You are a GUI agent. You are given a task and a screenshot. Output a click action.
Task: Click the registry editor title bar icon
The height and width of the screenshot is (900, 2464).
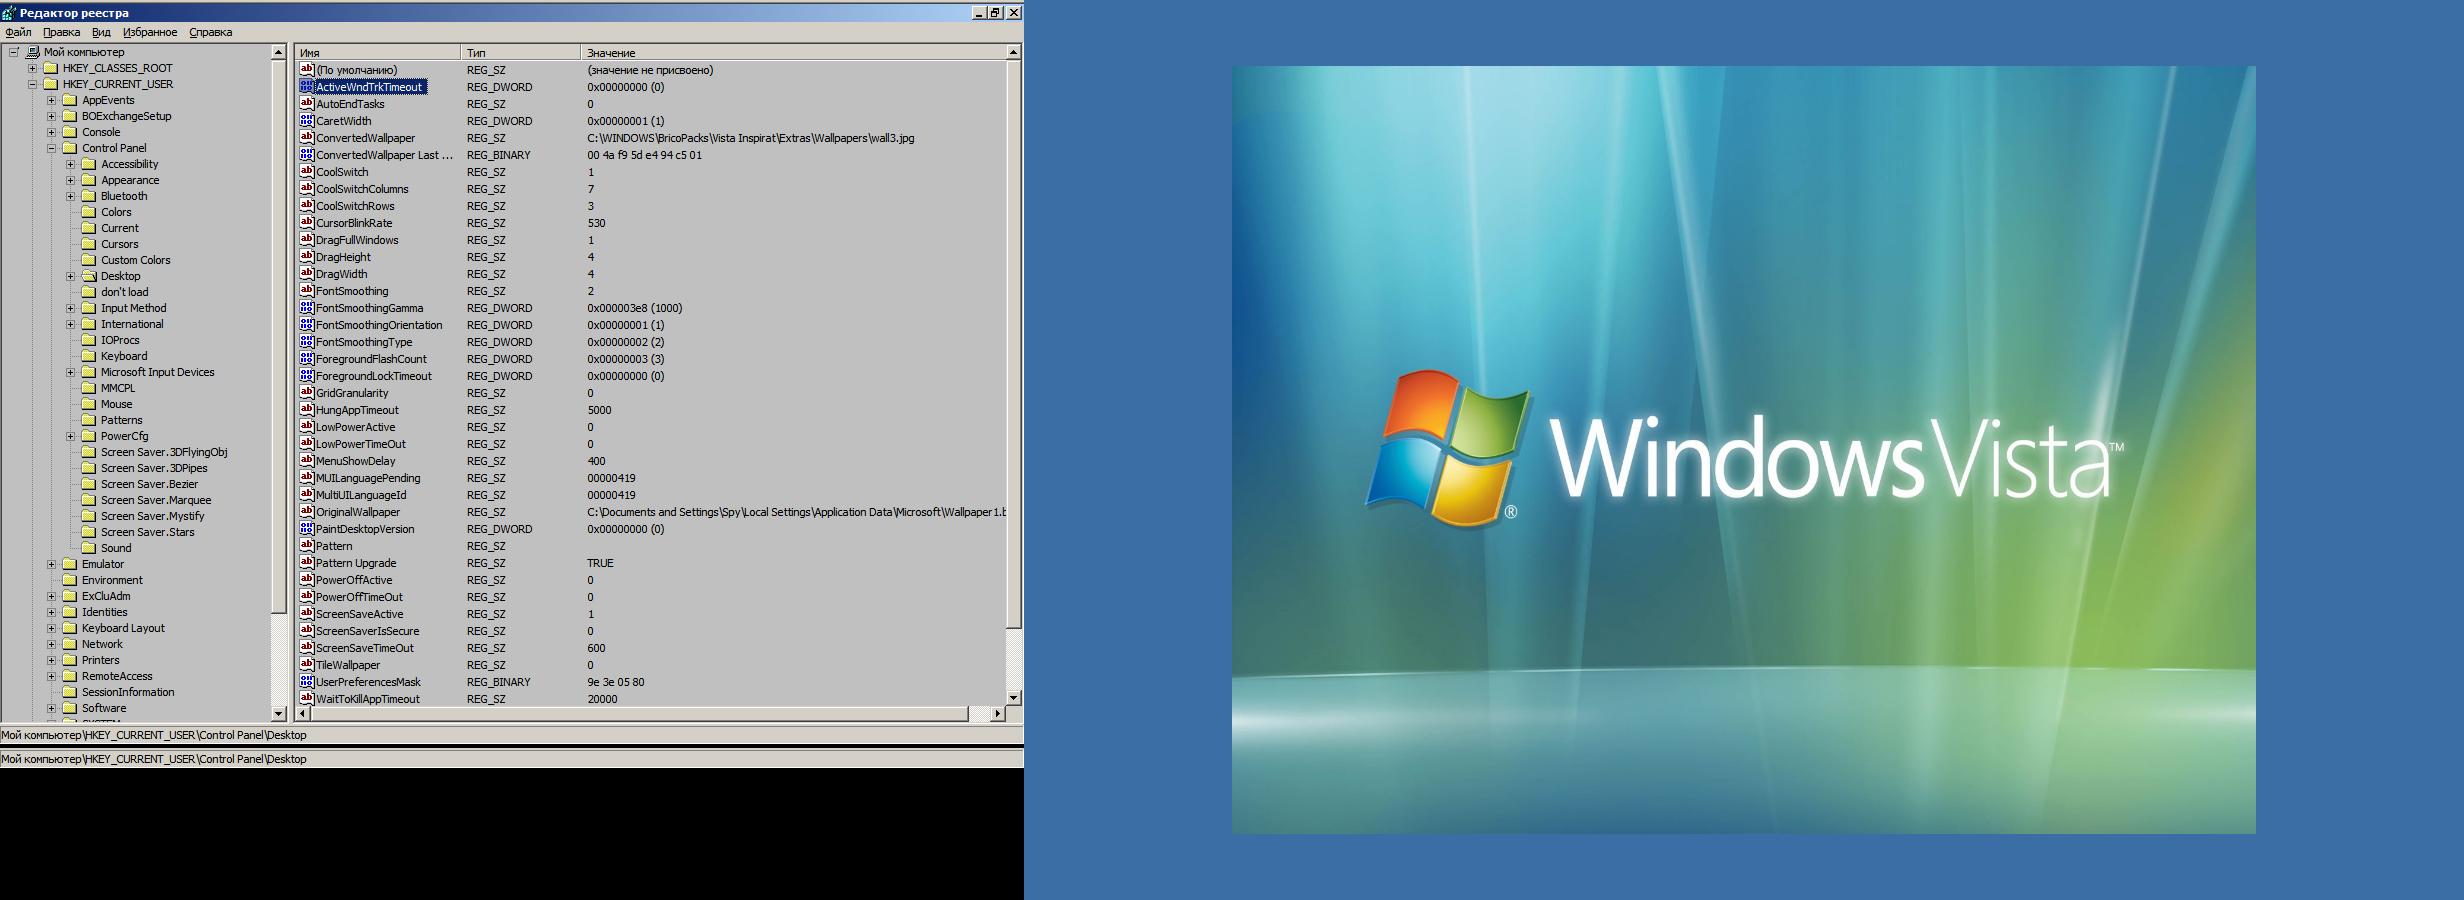(9, 13)
